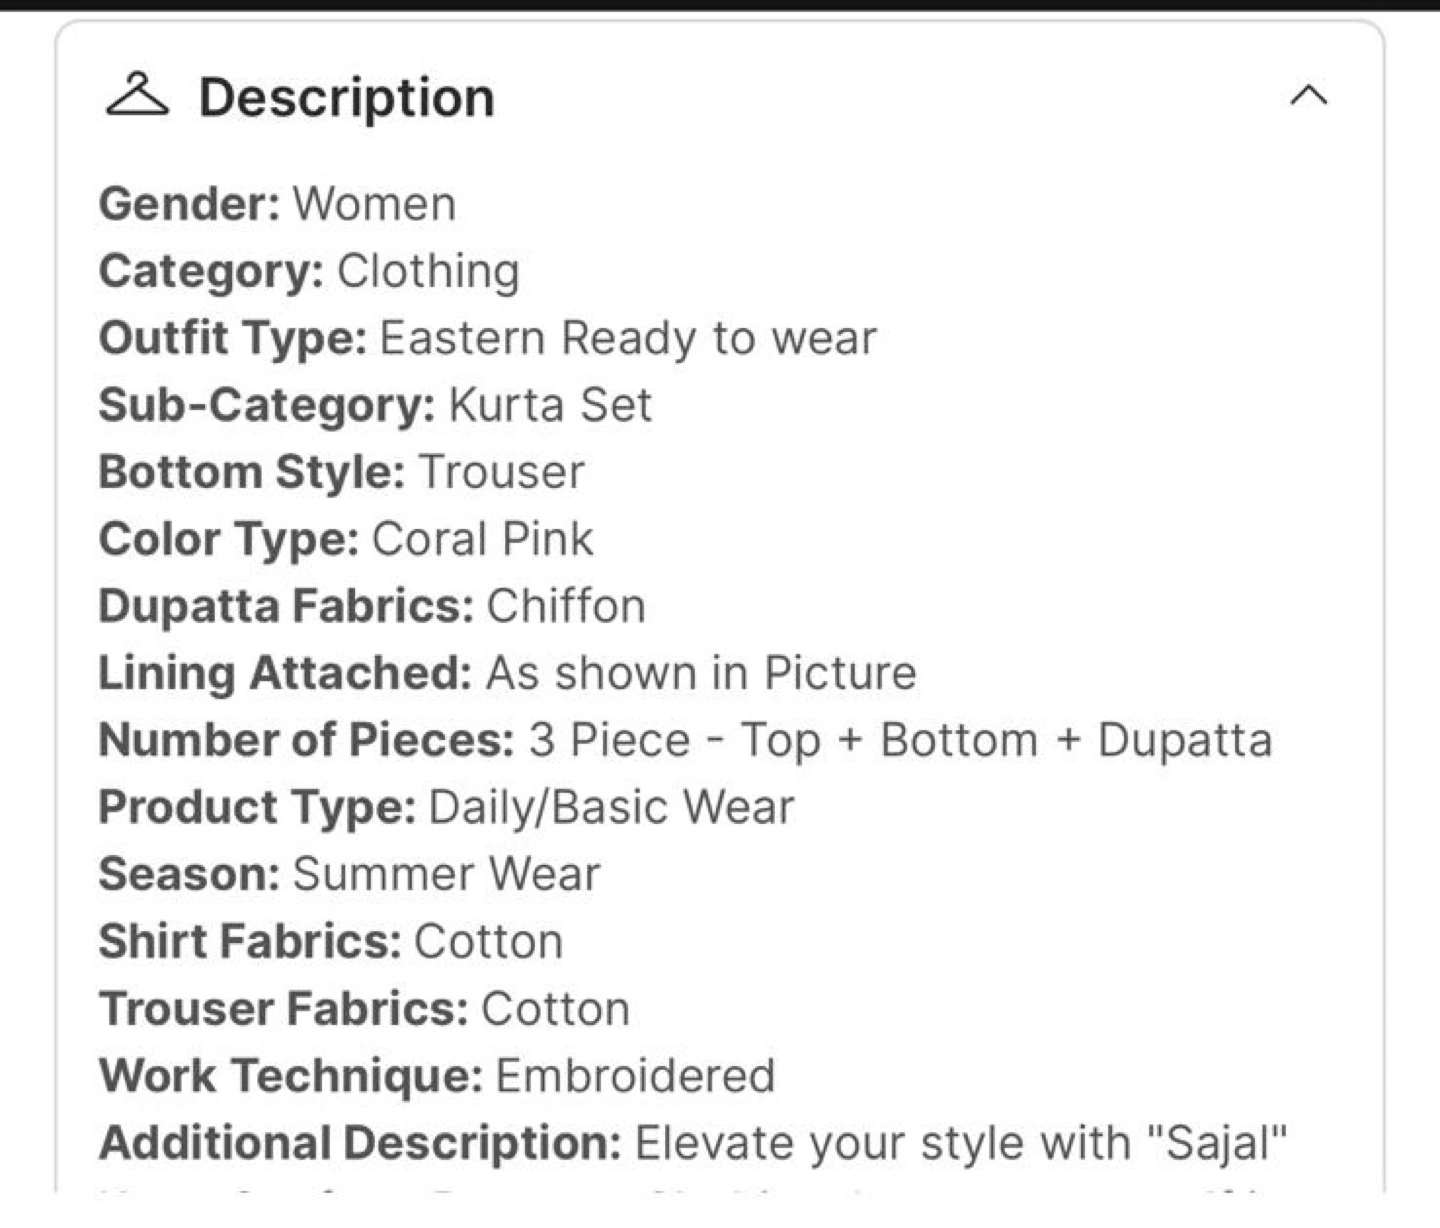The image size is (1440, 1228).
Task: Collapse the Description section with the chevron
Action: click(1309, 96)
